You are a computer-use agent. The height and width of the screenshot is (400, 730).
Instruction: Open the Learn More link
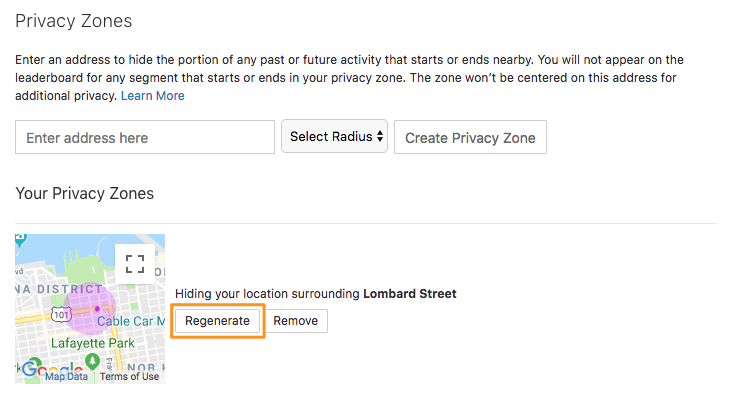pos(153,96)
